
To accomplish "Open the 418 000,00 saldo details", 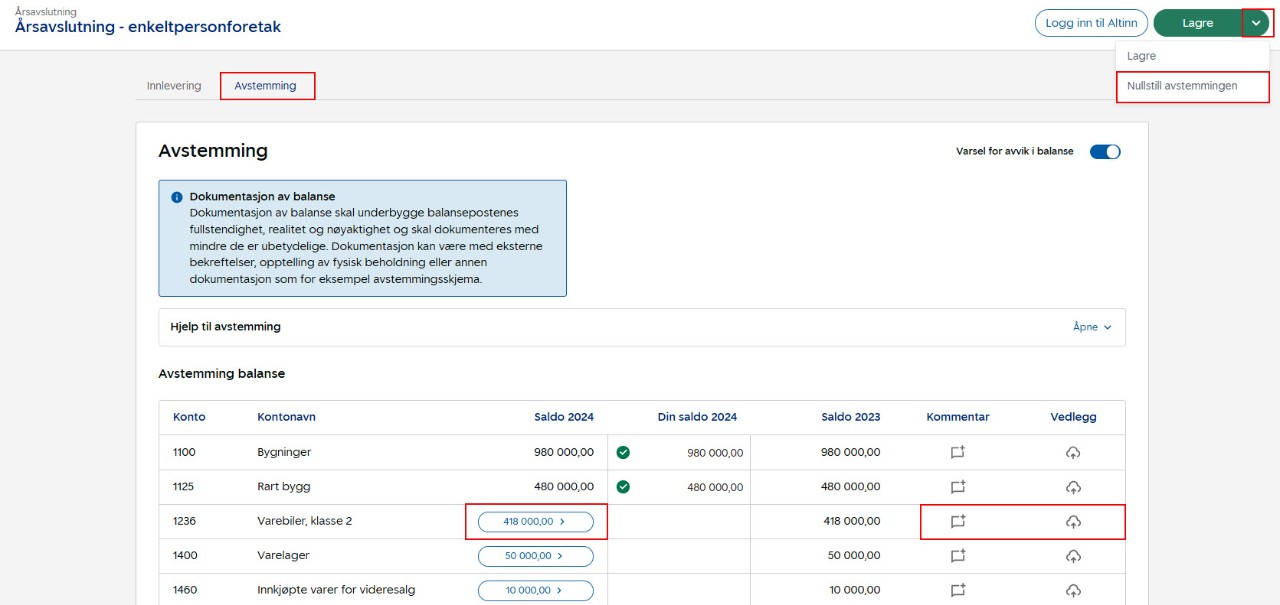I will [535, 521].
